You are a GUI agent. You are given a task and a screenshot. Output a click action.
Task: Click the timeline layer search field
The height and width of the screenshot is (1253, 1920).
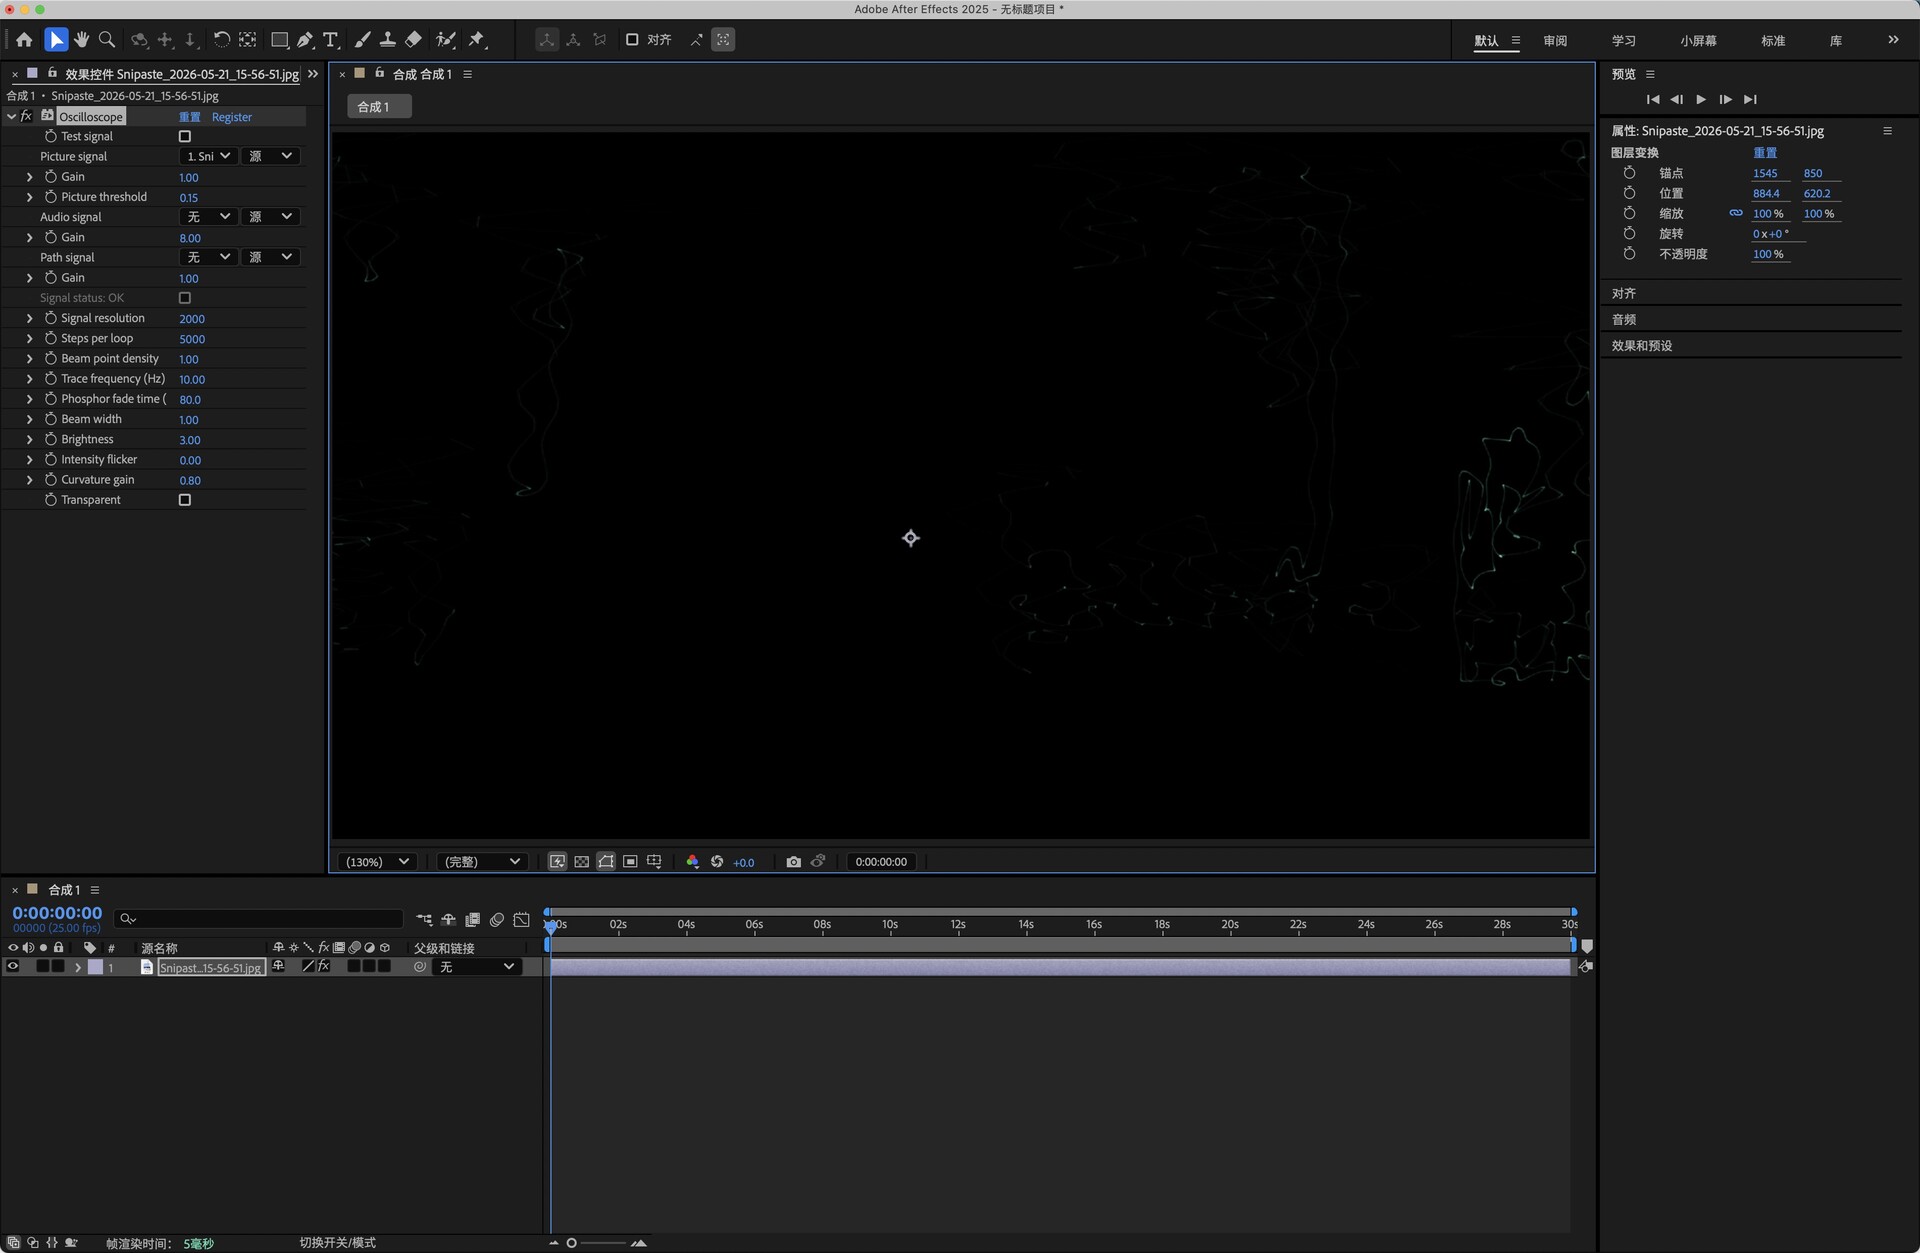(258, 919)
